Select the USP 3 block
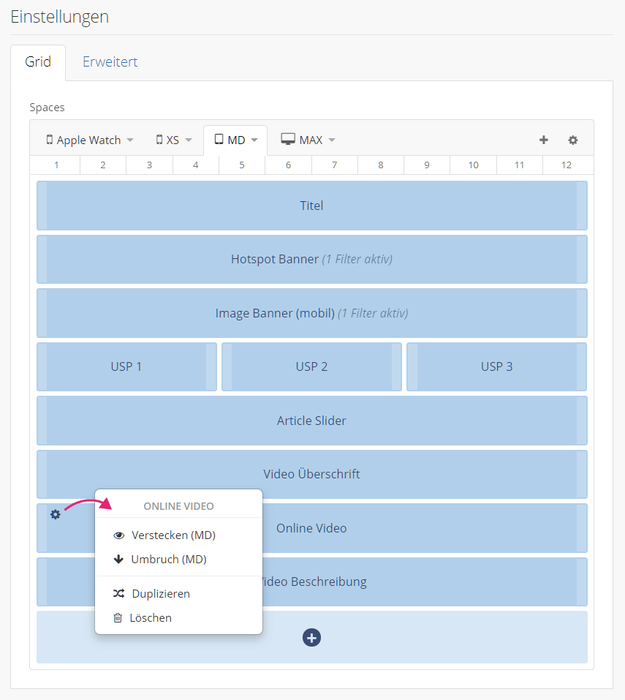Screen dimensions: 625x700 click(x=496, y=367)
